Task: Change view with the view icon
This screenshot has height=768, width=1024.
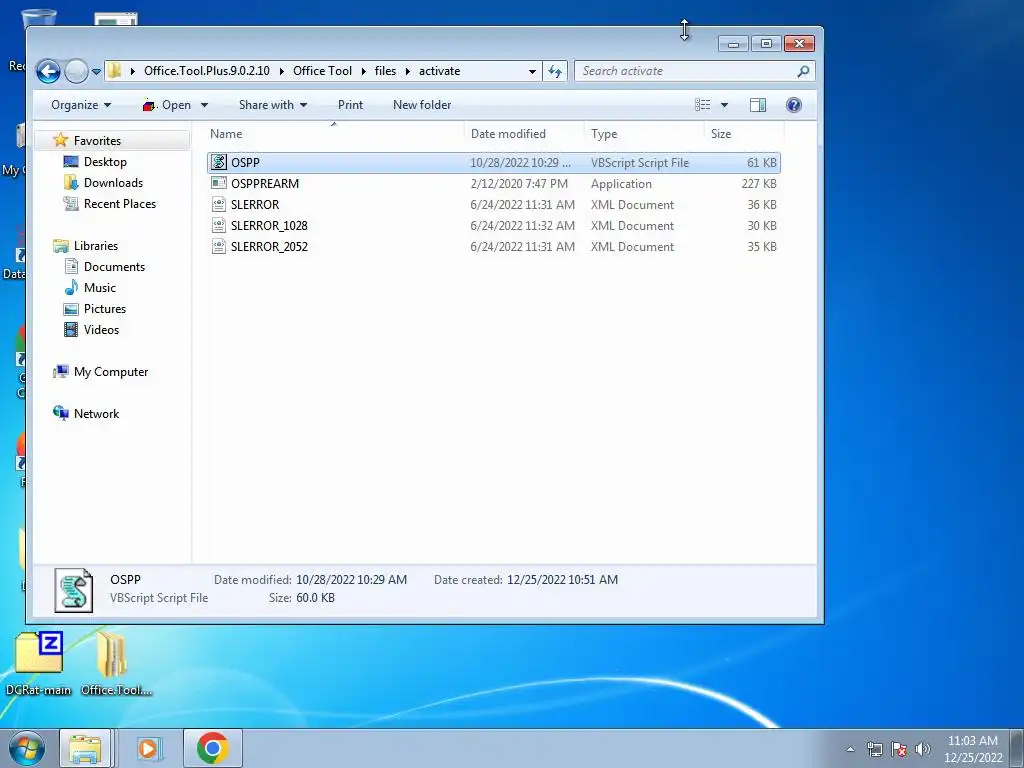Action: click(x=703, y=104)
